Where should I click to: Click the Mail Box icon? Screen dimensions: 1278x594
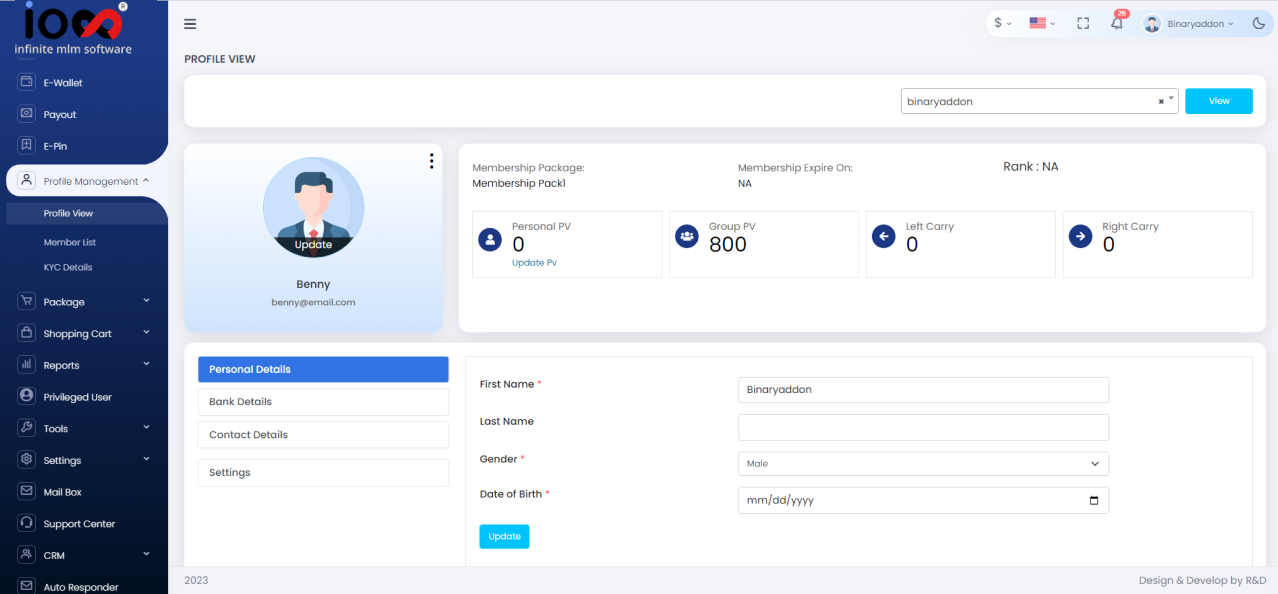(25, 491)
